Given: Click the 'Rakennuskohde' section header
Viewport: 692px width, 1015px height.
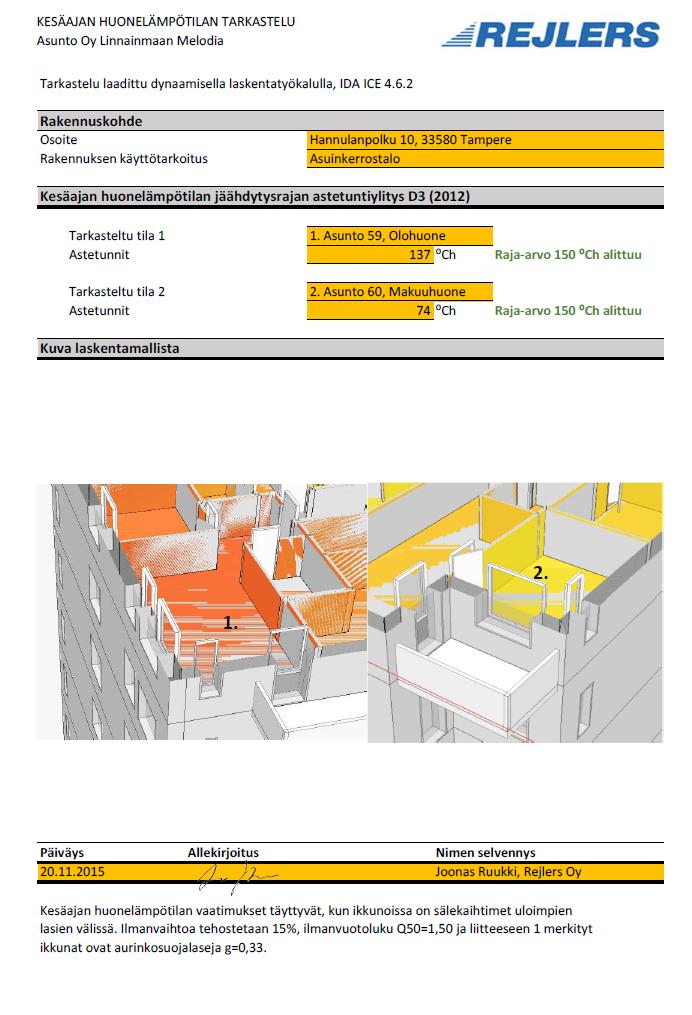Looking at the screenshot, I should point(350,121).
